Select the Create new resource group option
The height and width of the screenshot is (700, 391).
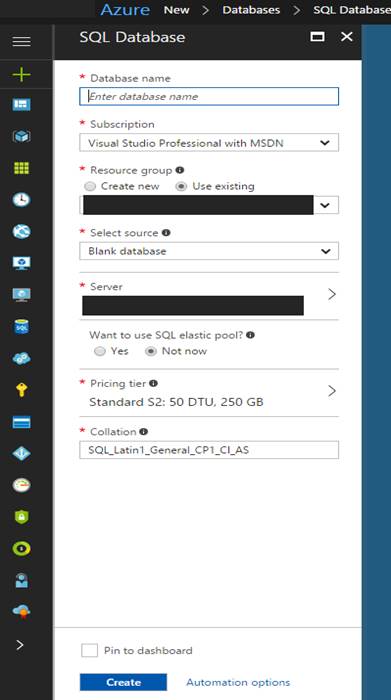click(x=90, y=187)
